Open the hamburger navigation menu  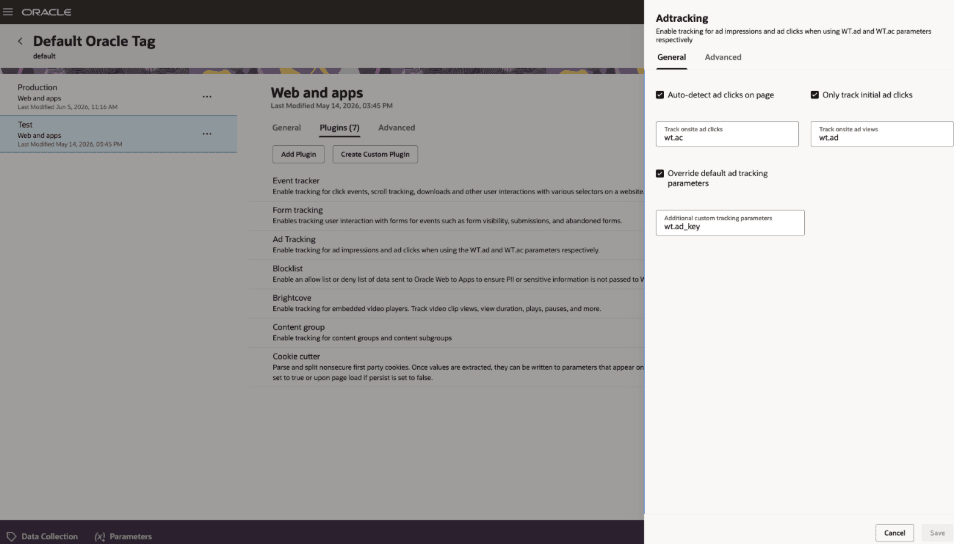[8, 12]
